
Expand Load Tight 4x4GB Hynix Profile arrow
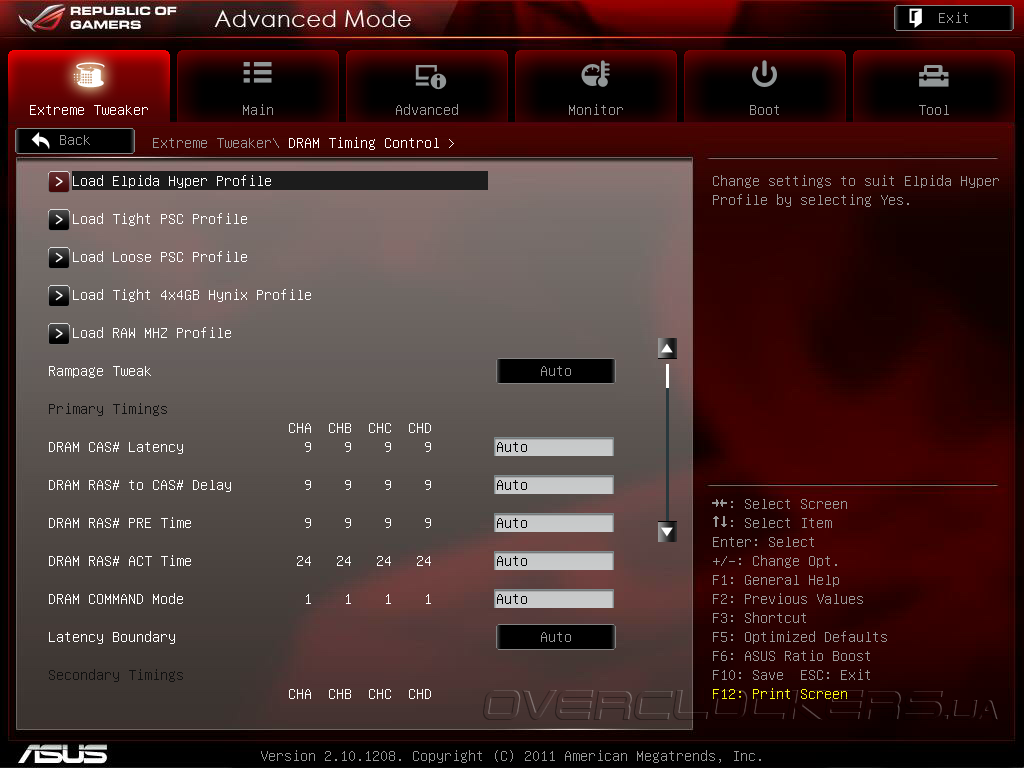click(x=59, y=295)
